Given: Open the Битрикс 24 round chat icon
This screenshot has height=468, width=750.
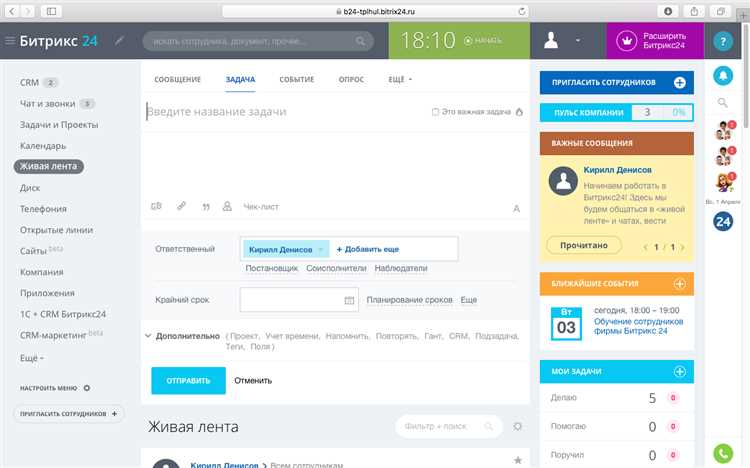Looking at the screenshot, I should [x=723, y=221].
